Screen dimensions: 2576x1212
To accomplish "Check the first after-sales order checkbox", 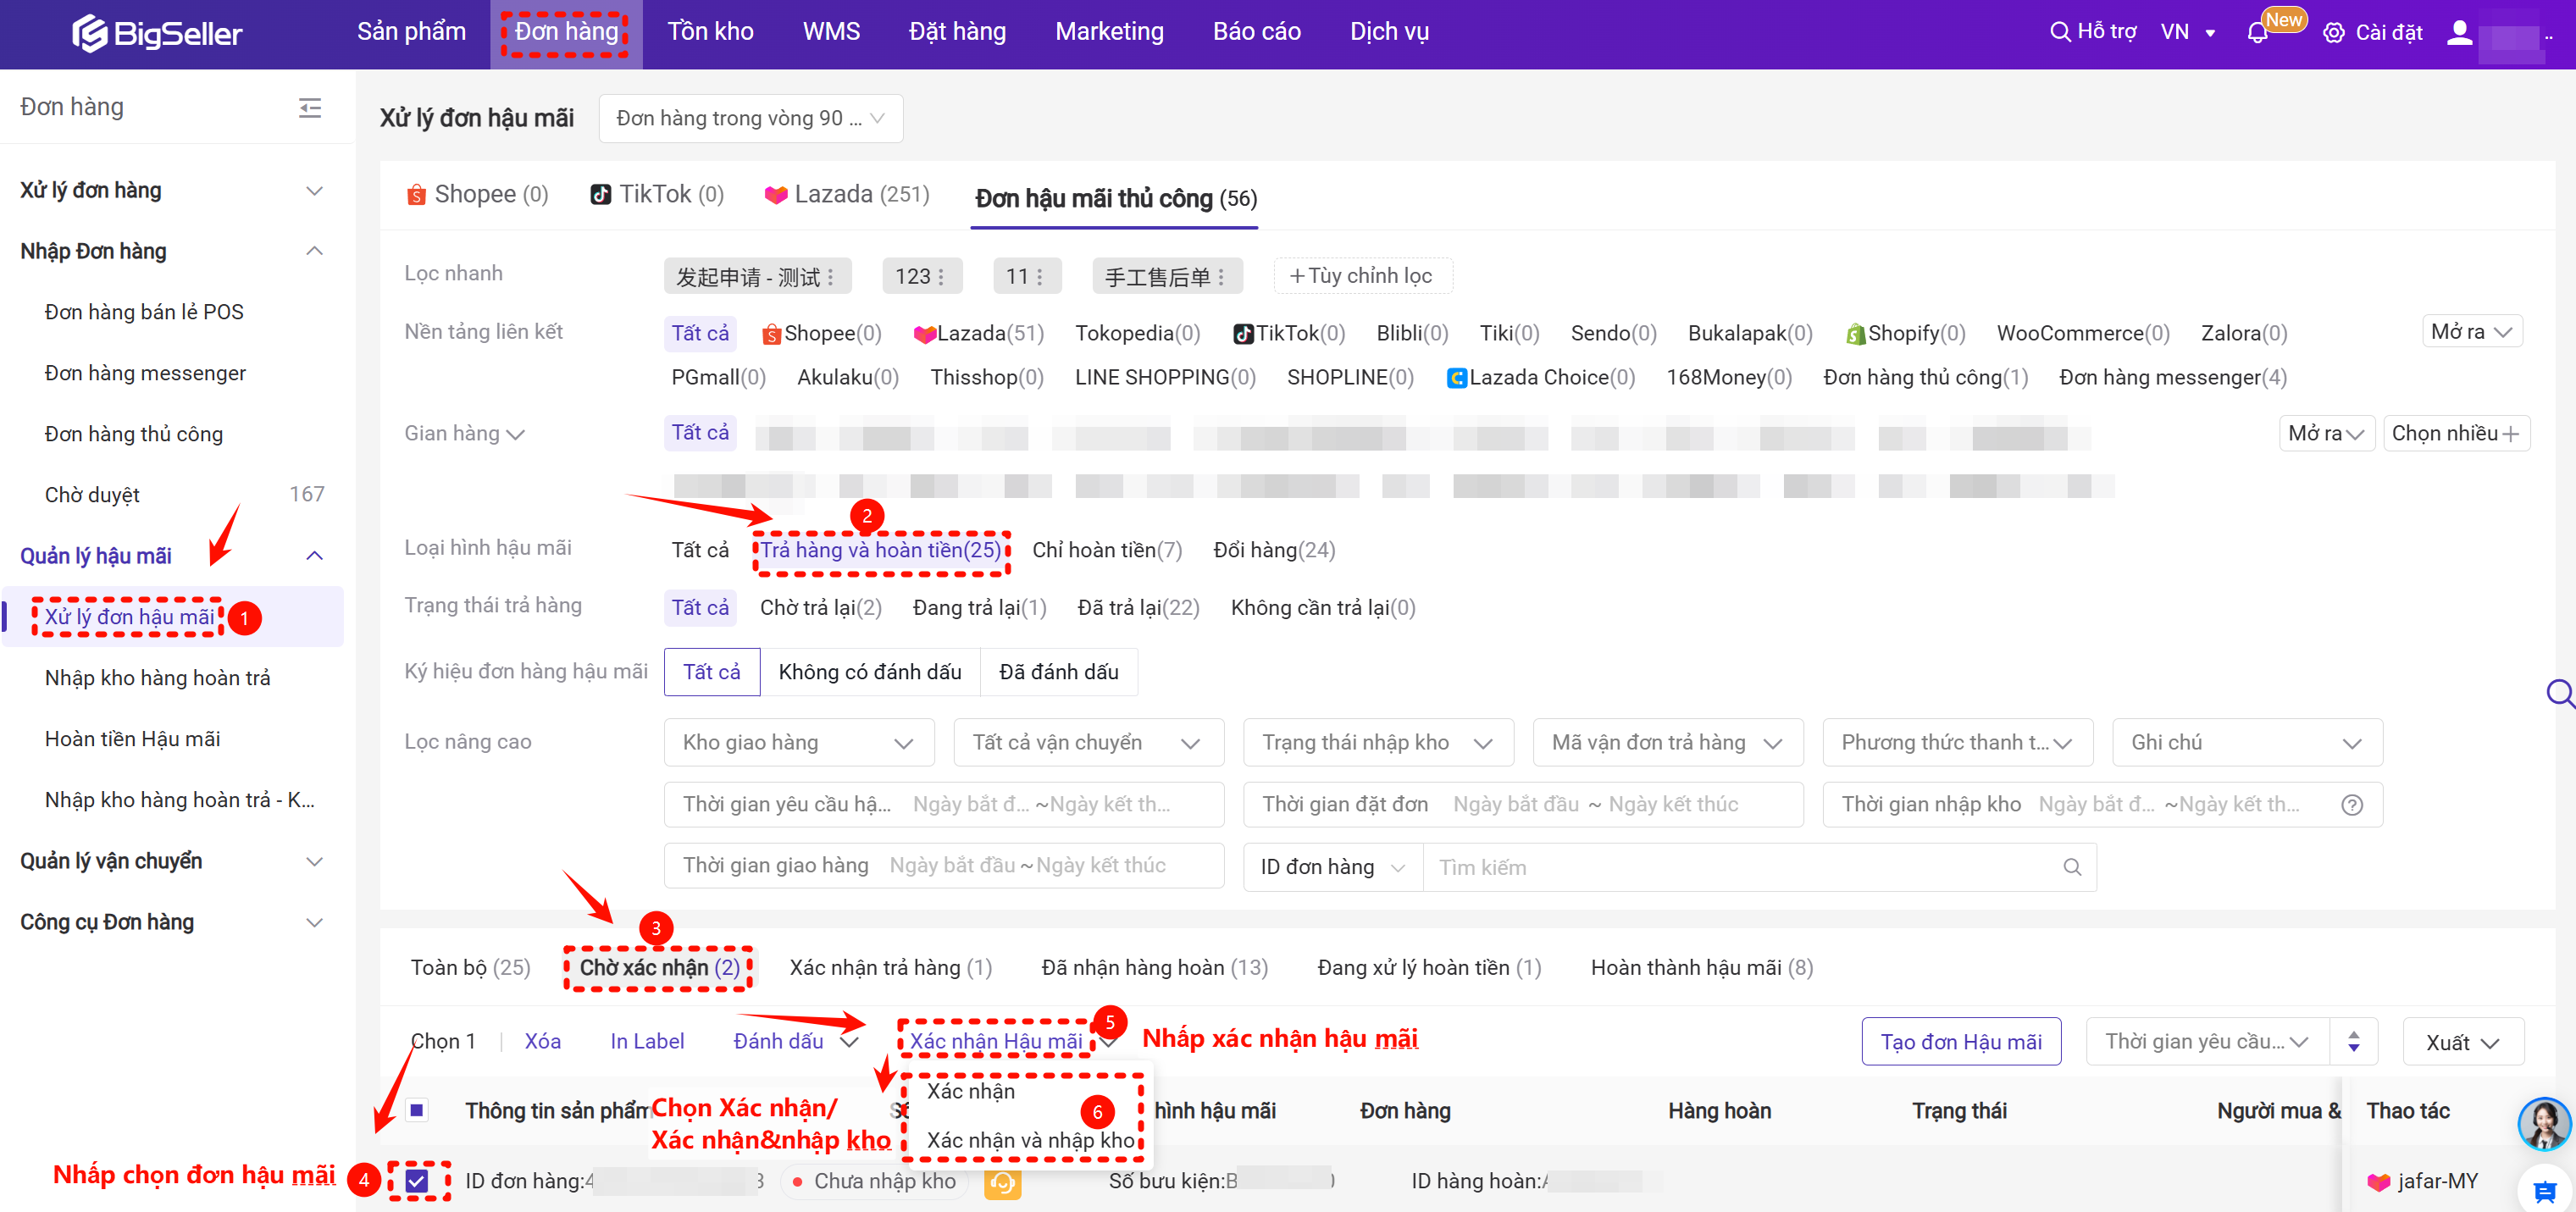I will point(417,1181).
